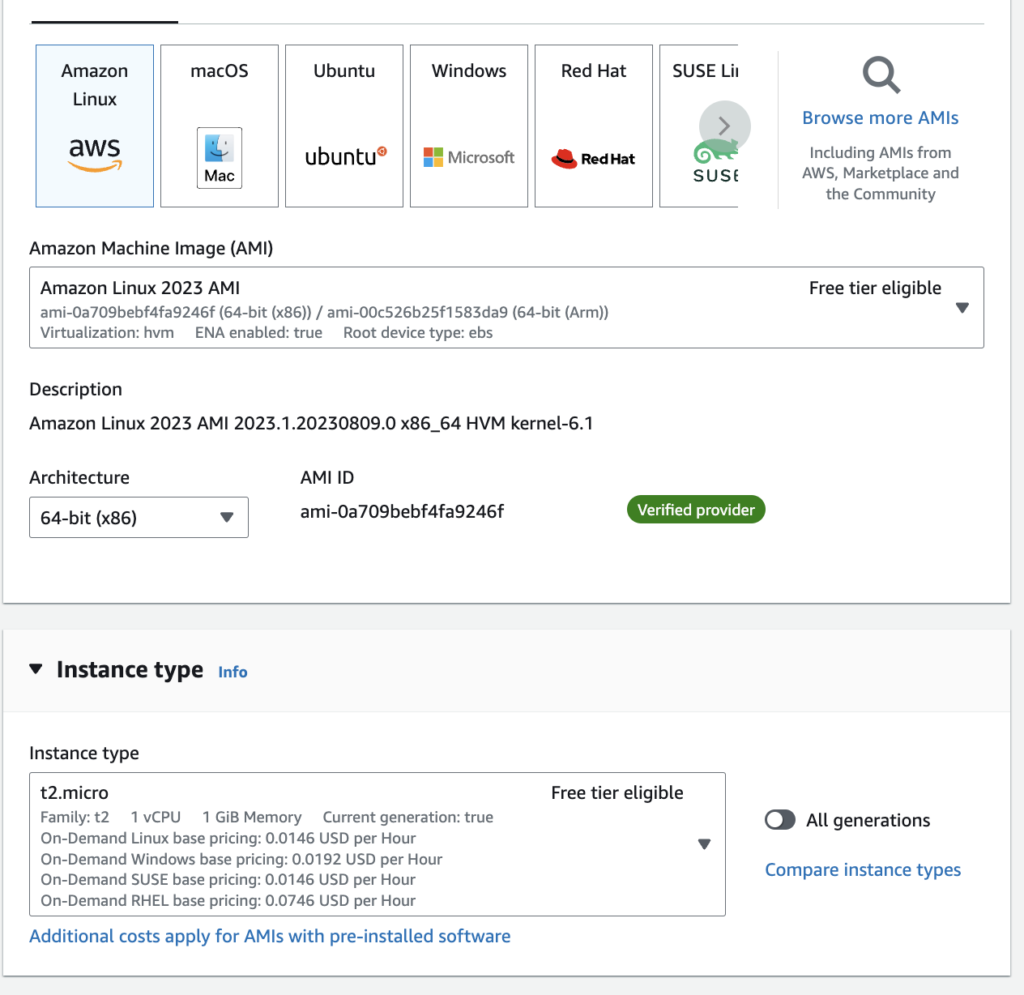Open the Architecture dropdown showing 64-bit x86
This screenshot has height=995, width=1024.
pyautogui.click(x=138, y=517)
